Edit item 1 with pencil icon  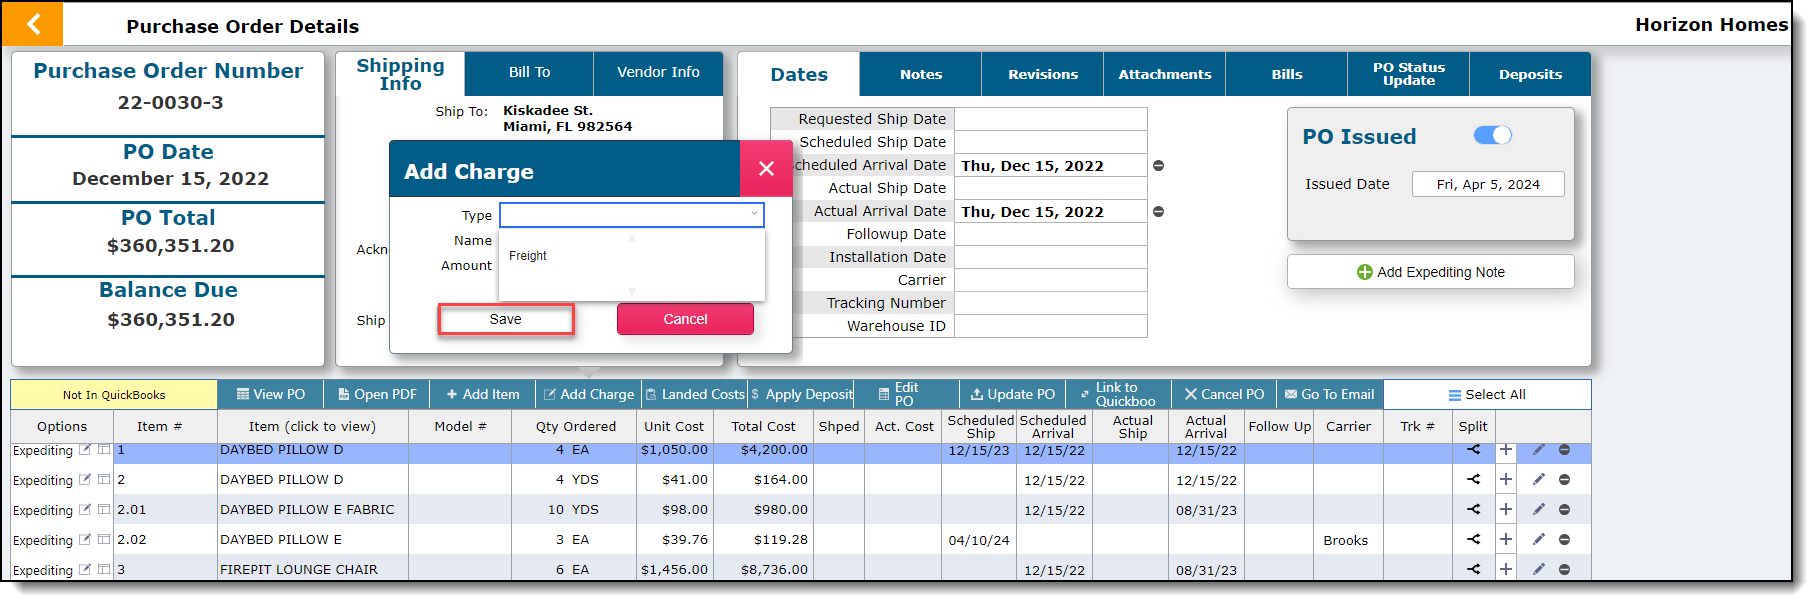click(1538, 450)
